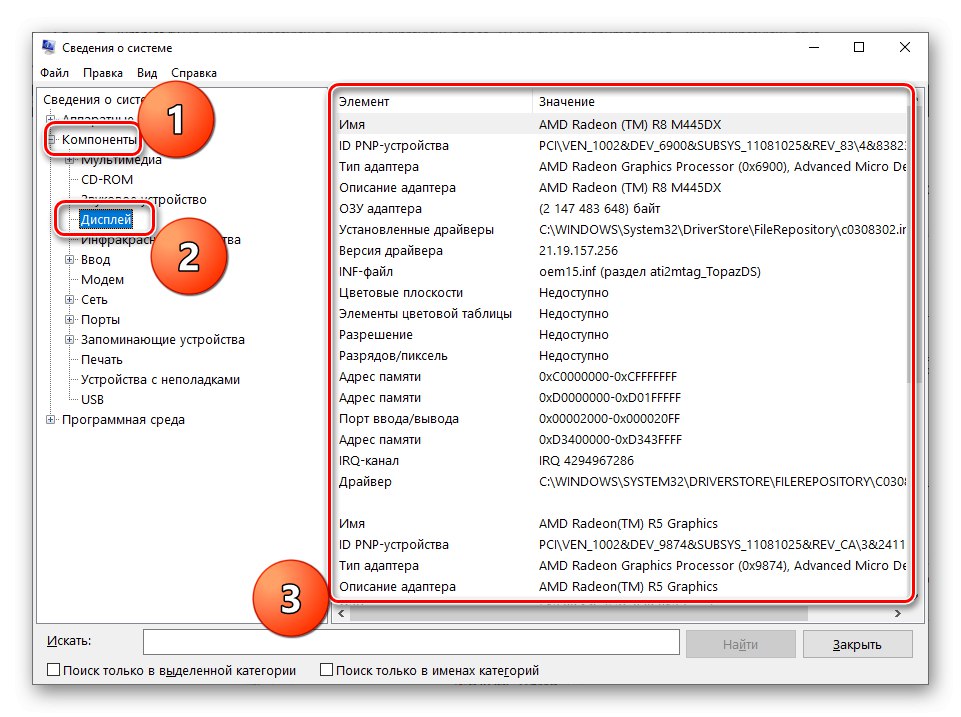The width and height of the screenshot is (961, 717).
Task: Click the Найти button
Action: click(740, 644)
